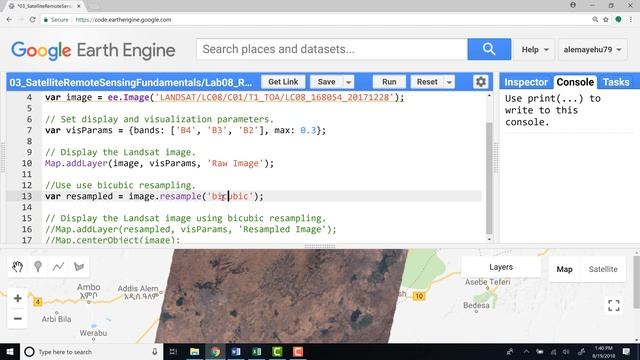Image resolution: width=640 pixels, height=360 pixels.
Task: Open the orange recorder taskbar app
Action: [x=298, y=351]
